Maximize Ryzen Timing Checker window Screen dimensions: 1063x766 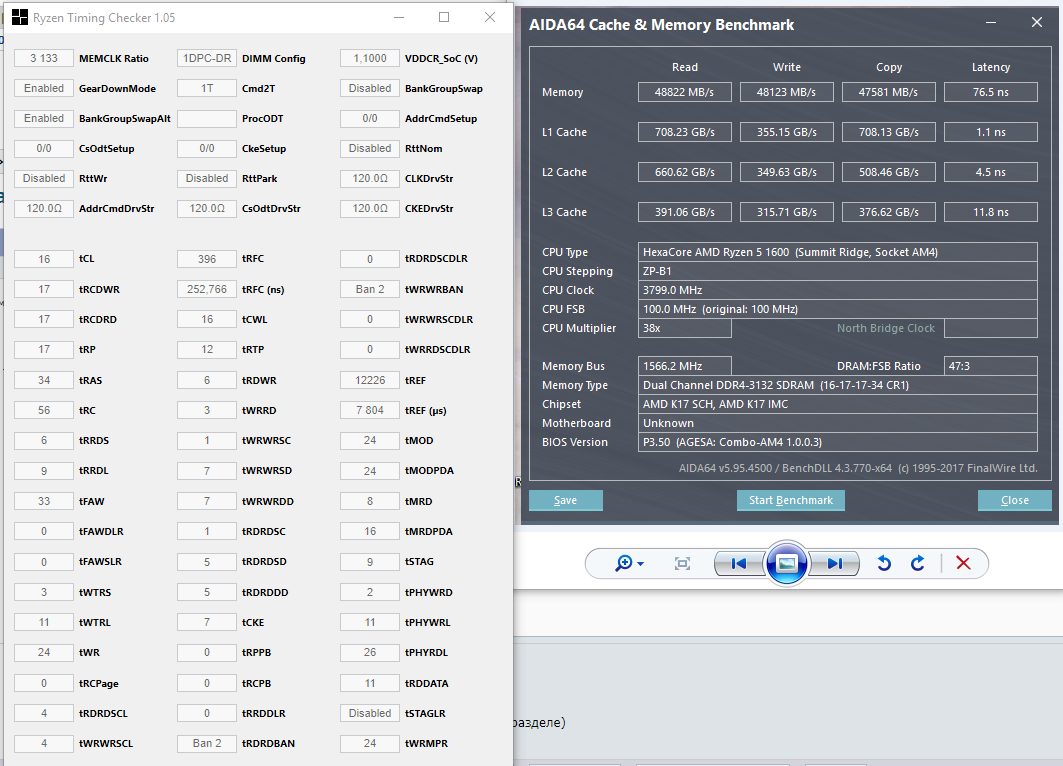click(x=444, y=17)
